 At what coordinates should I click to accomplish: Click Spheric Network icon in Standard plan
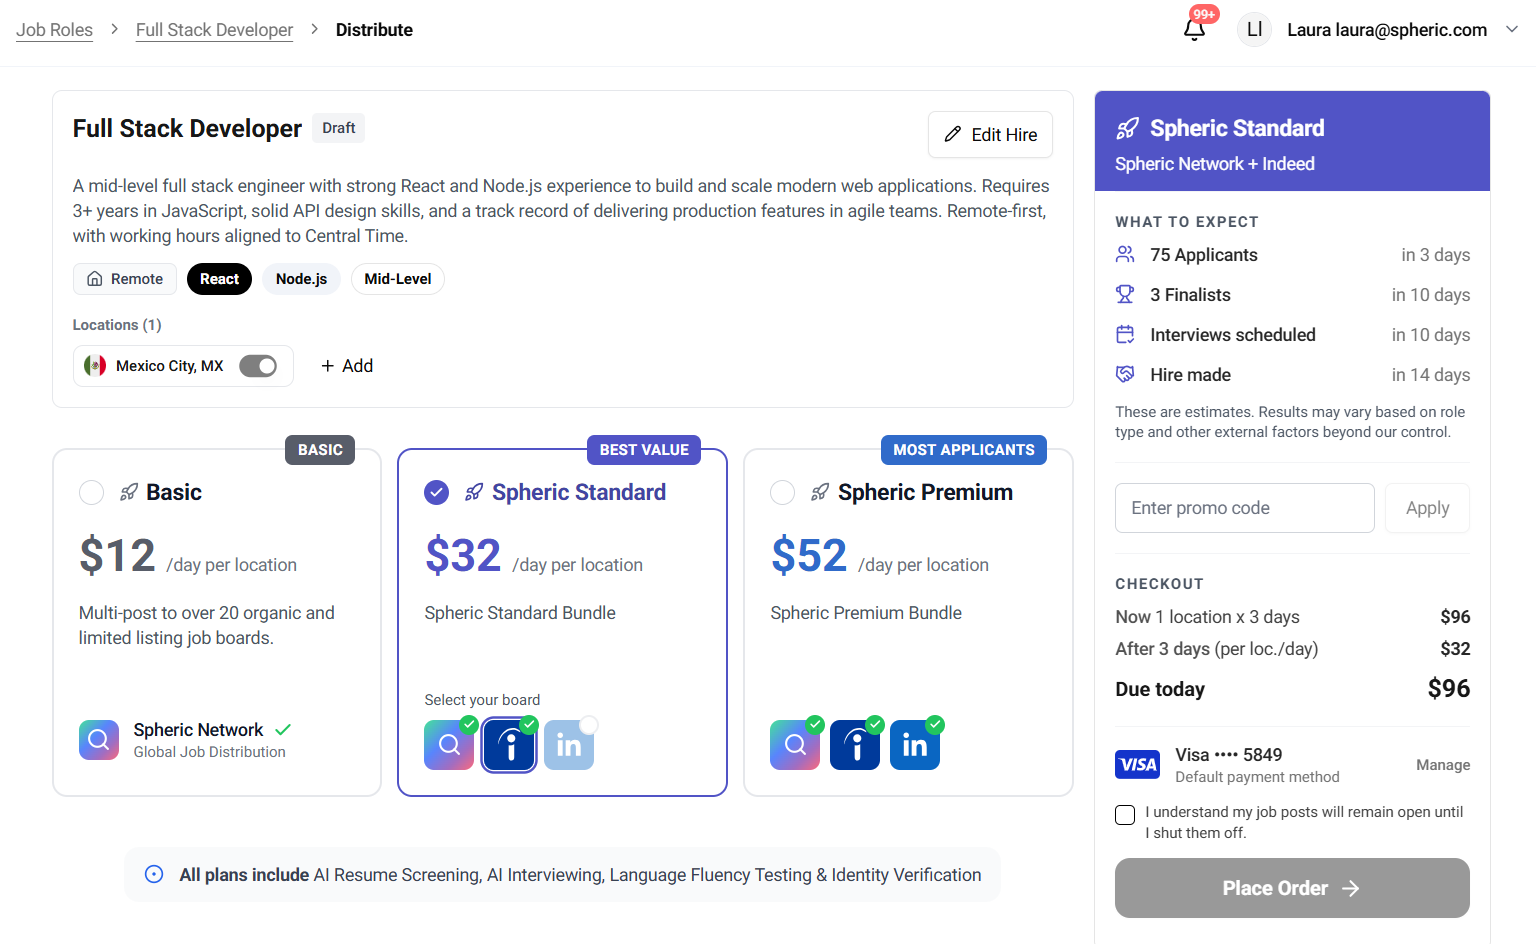tap(449, 746)
